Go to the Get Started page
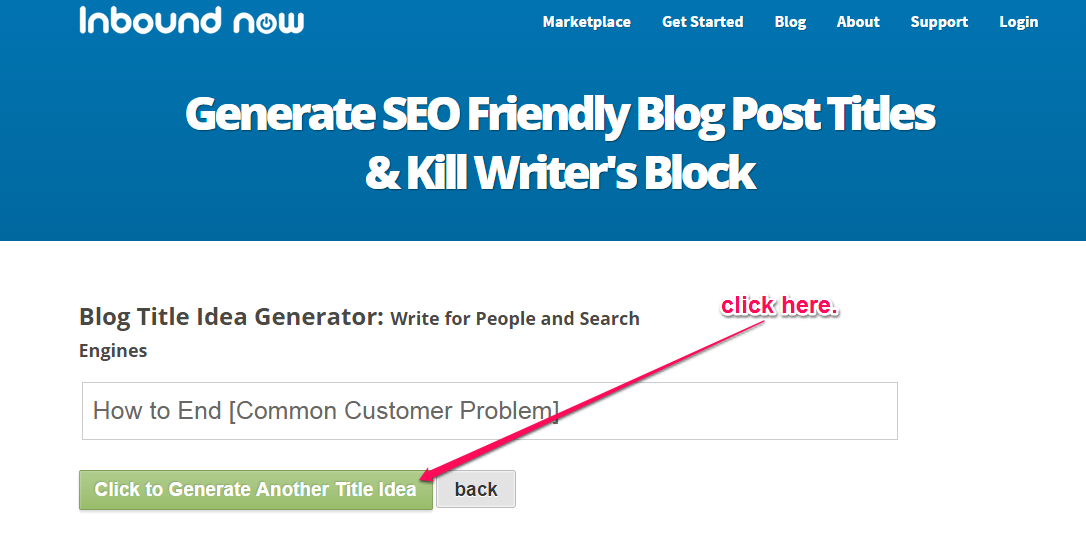 [702, 22]
